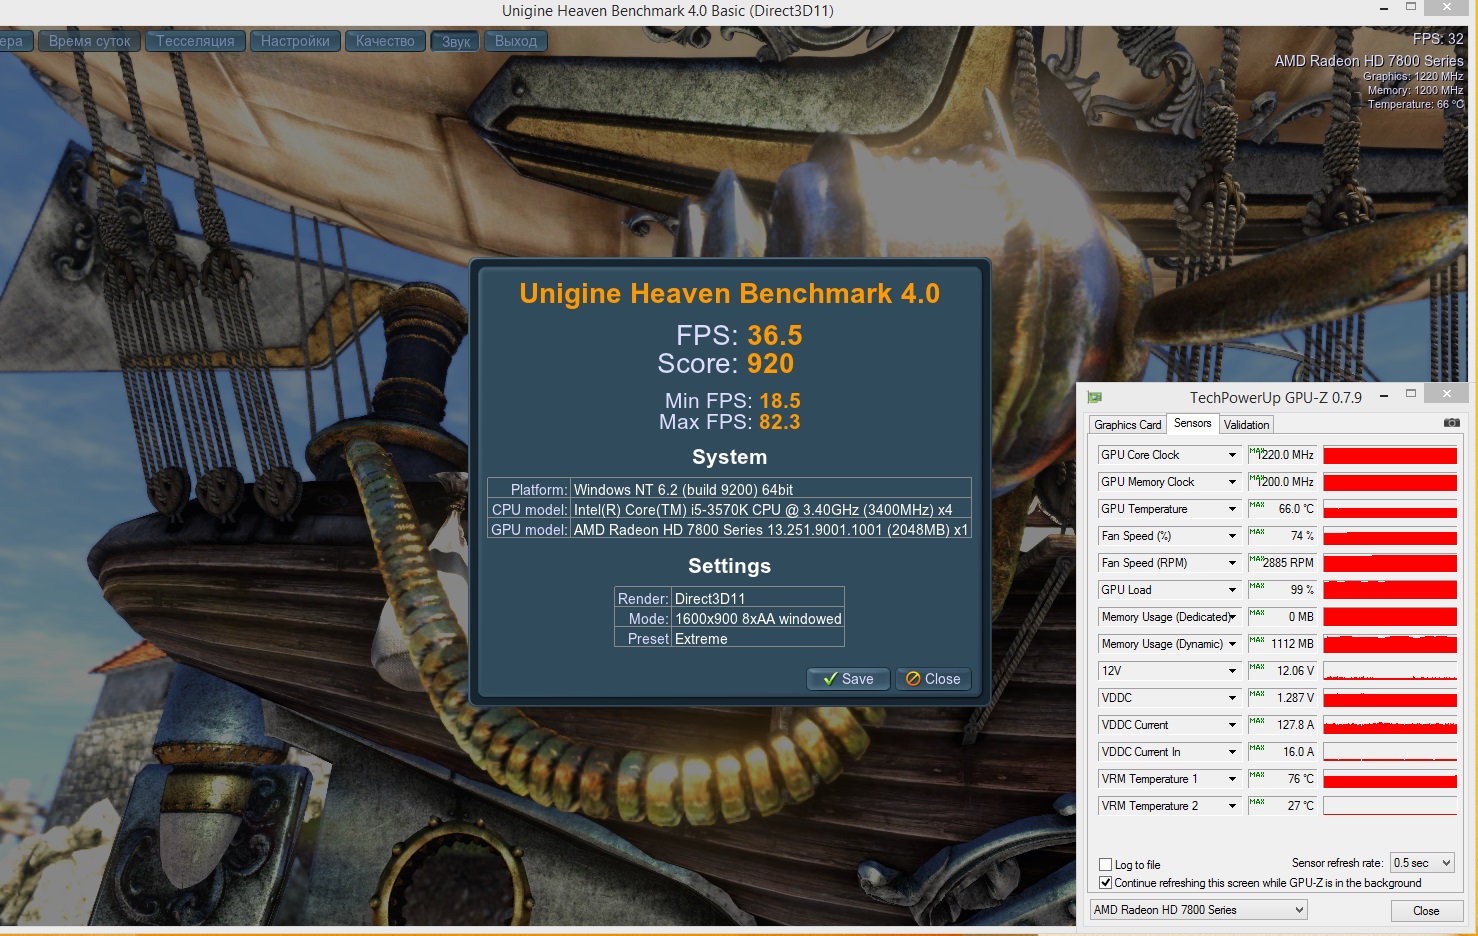Switch to the Graphics Card tab

[1128, 425]
